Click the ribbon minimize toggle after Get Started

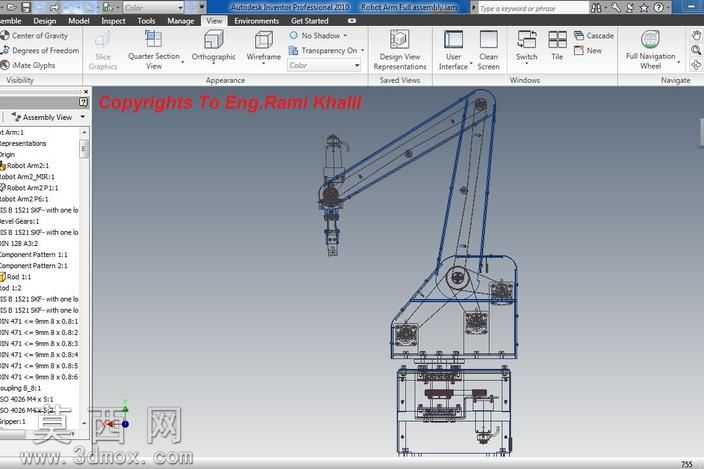[x=352, y=21]
